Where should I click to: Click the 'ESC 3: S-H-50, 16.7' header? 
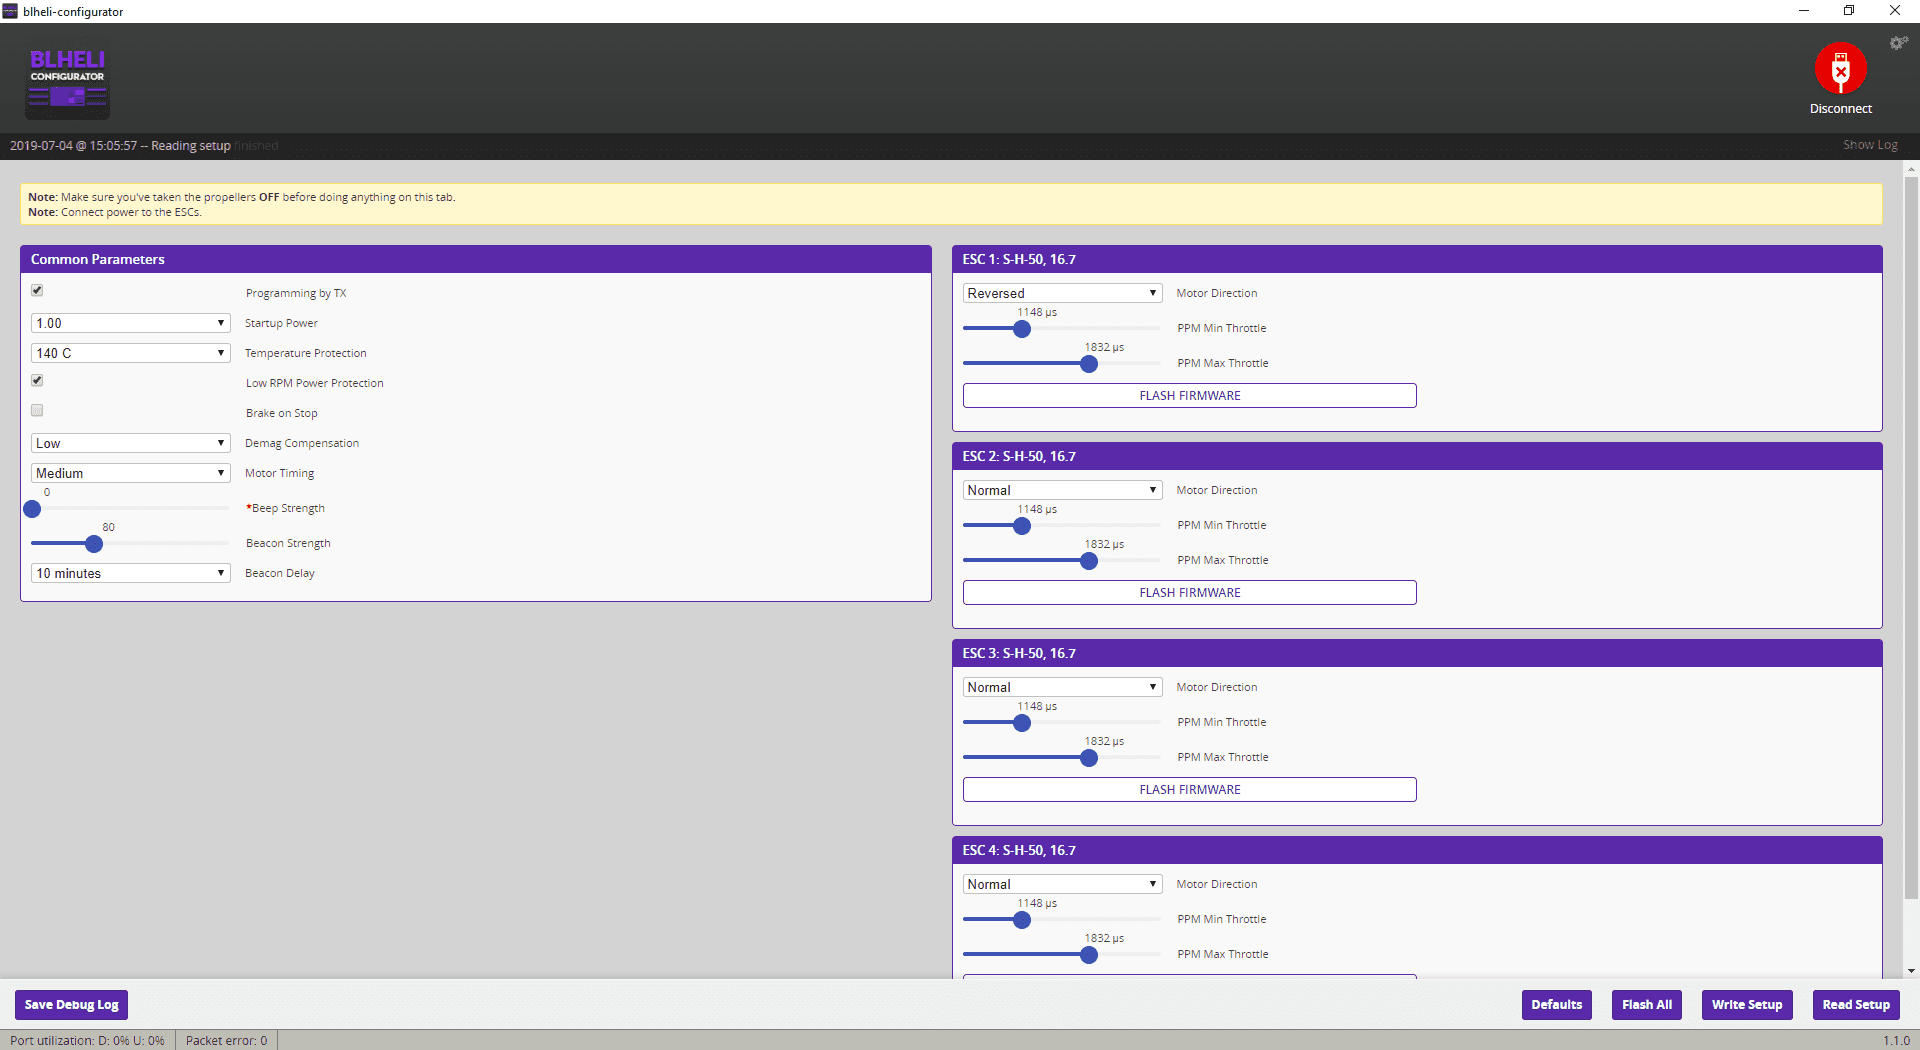click(1417, 653)
